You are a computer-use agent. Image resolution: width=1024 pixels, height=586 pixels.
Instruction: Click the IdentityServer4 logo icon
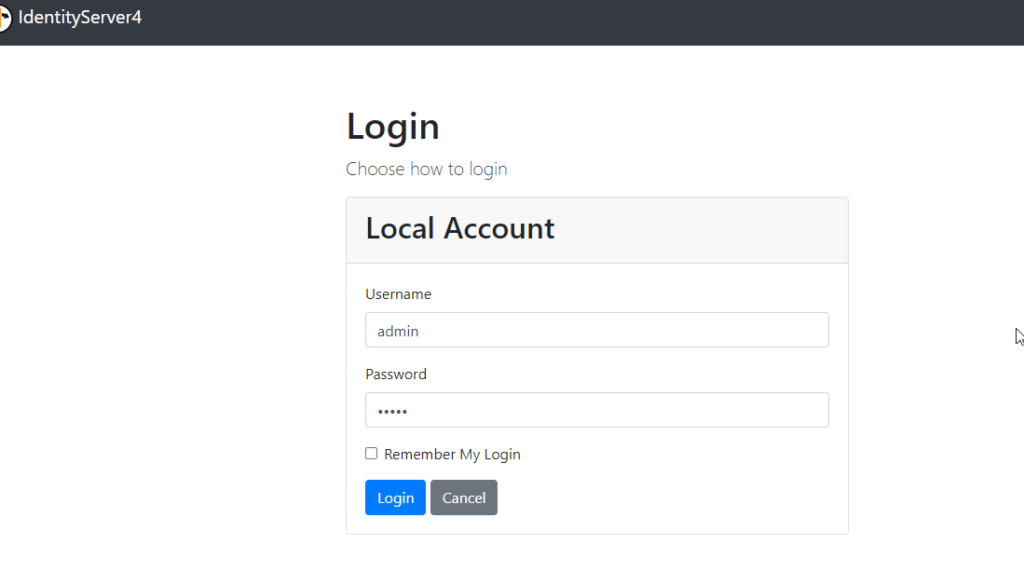point(5,18)
